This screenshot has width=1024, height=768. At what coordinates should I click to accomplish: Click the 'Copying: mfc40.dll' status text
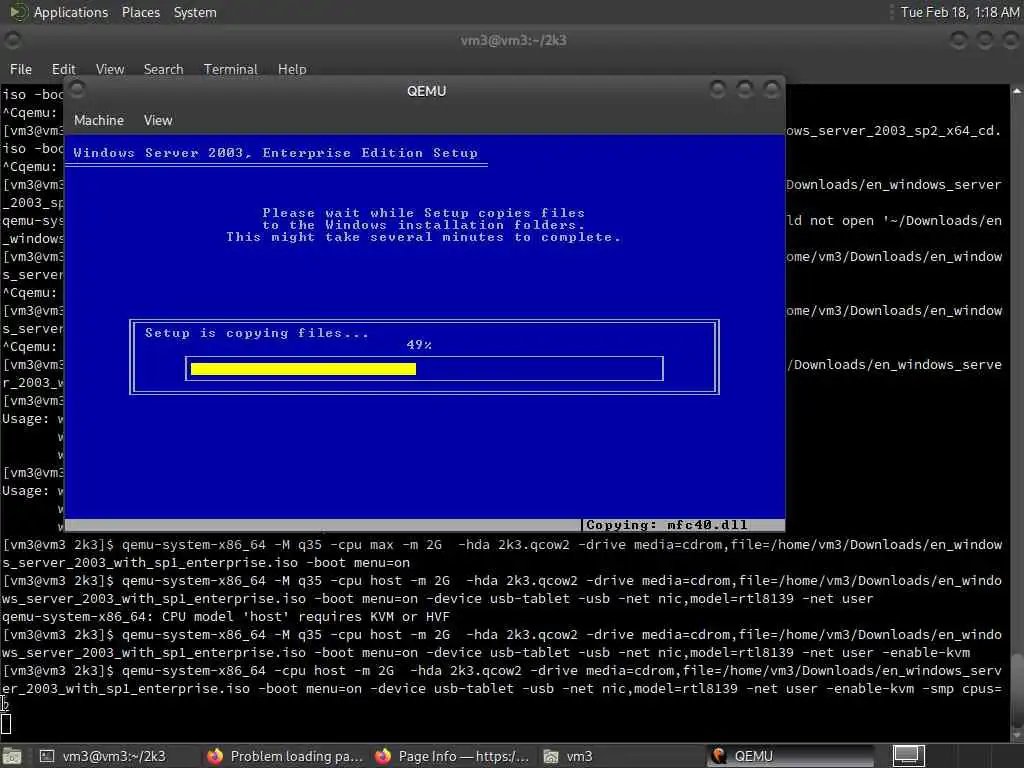(666, 525)
